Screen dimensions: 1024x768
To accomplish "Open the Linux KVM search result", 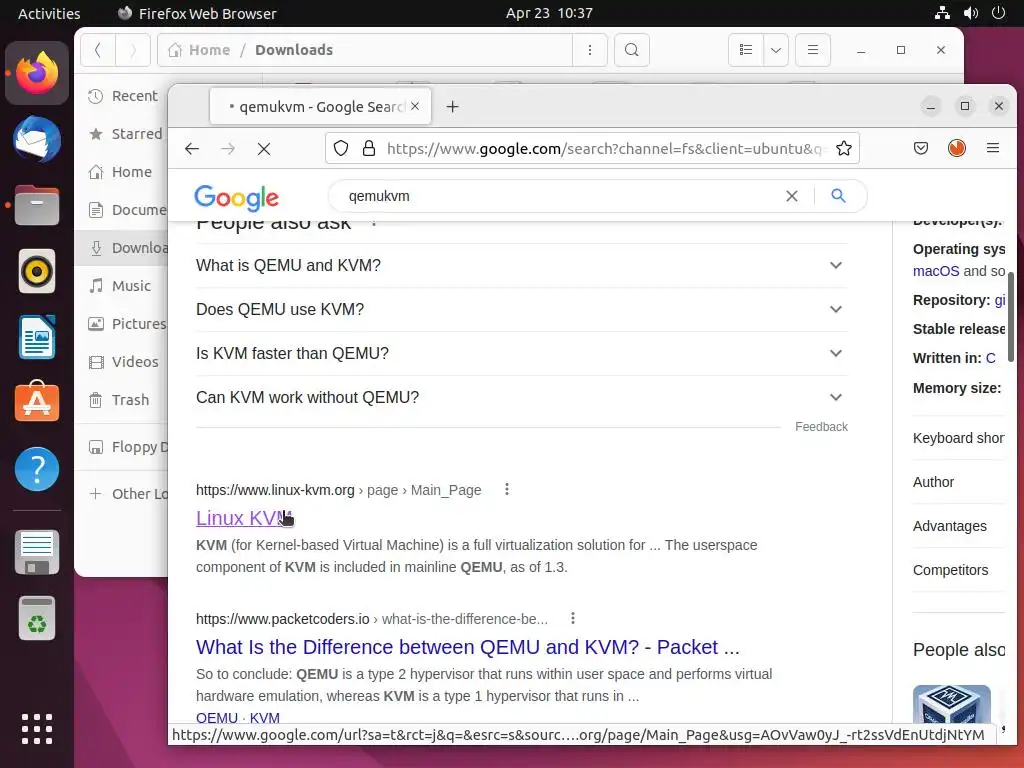I will pyautogui.click(x=243, y=518).
